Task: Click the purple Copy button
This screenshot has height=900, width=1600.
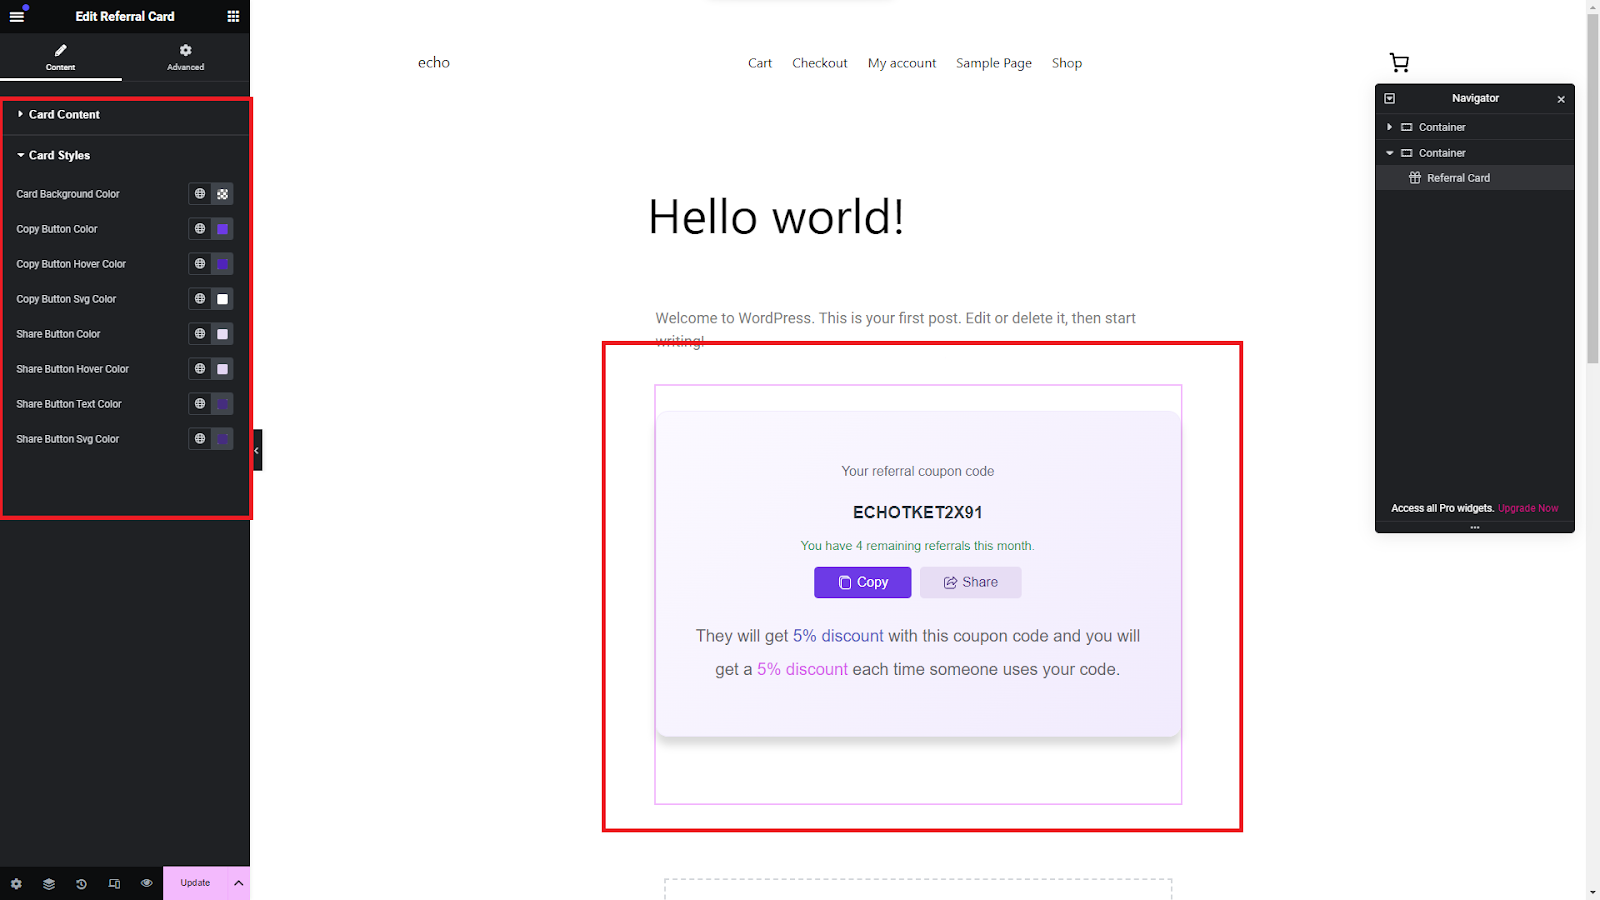Action: pos(862,582)
